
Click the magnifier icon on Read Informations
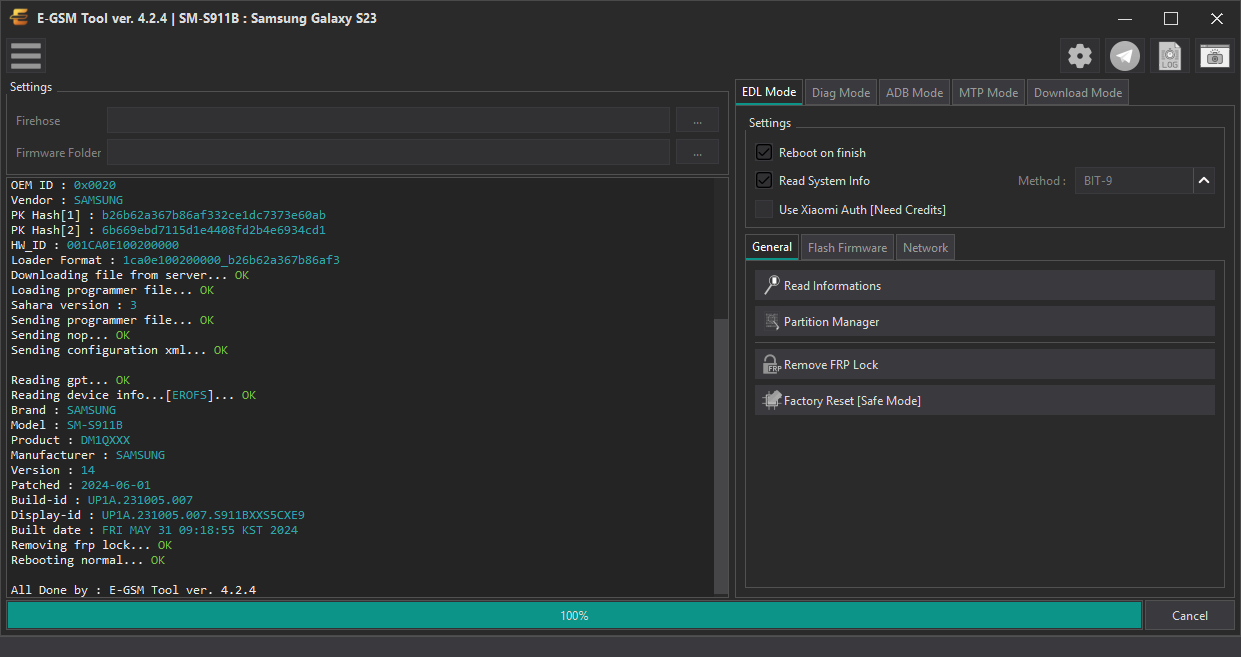click(771, 285)
